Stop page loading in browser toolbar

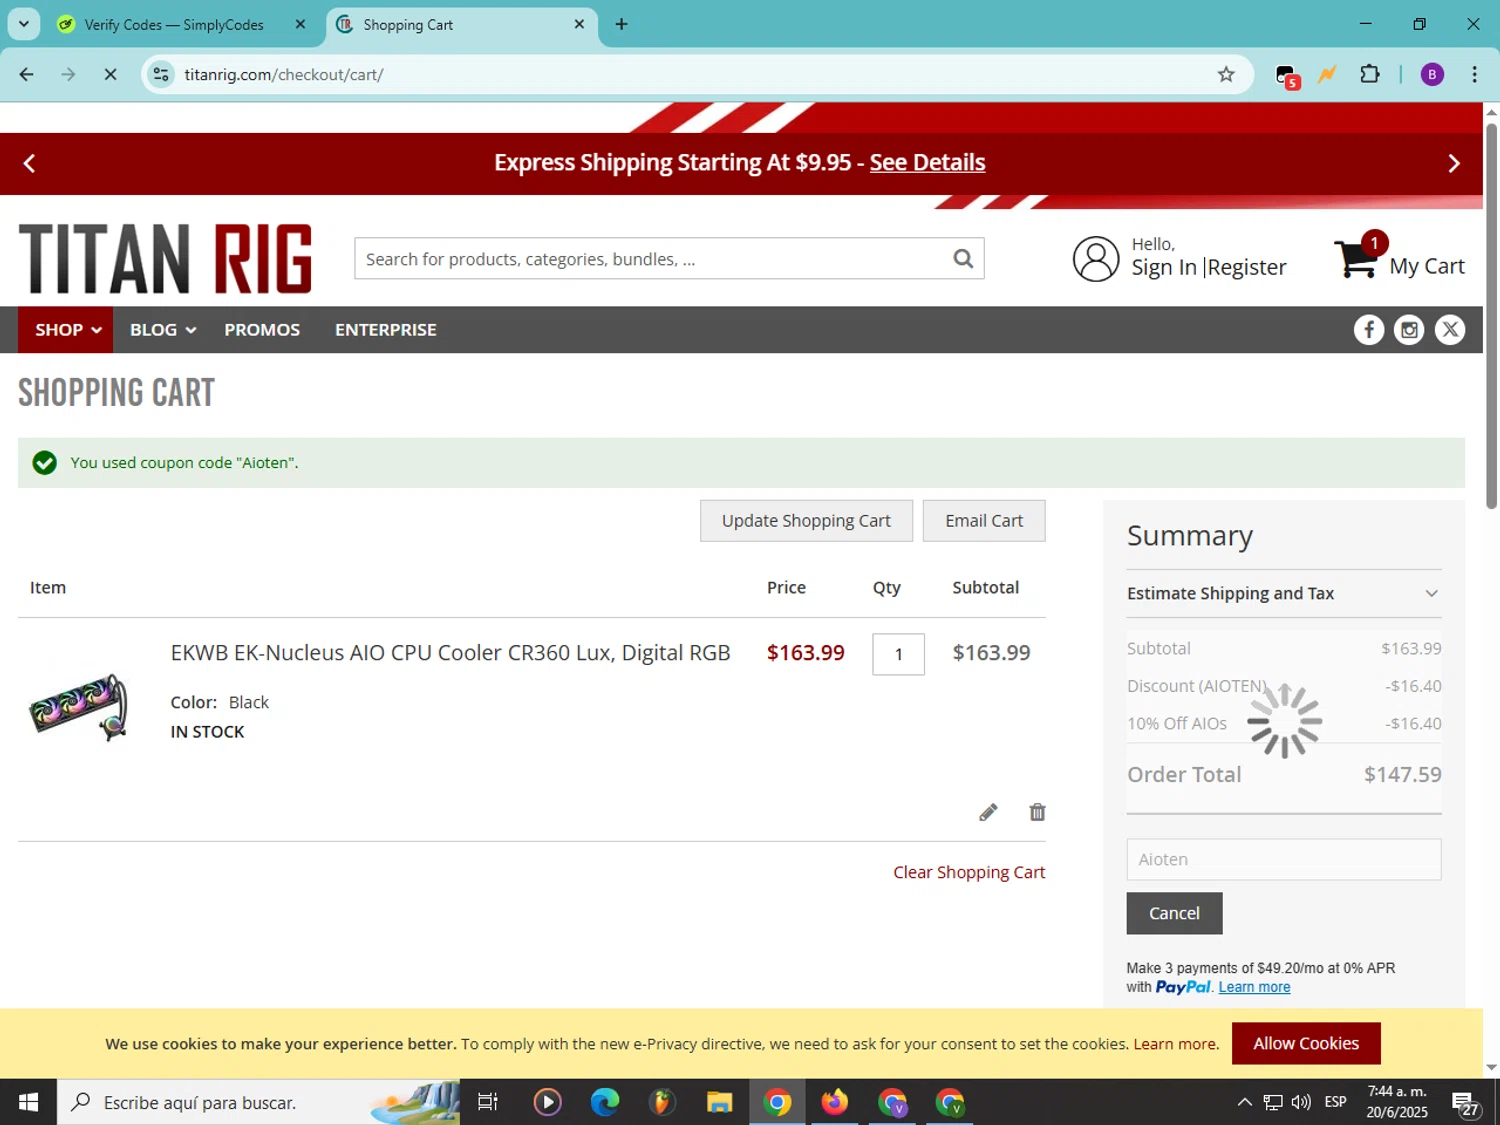(110, 74)
